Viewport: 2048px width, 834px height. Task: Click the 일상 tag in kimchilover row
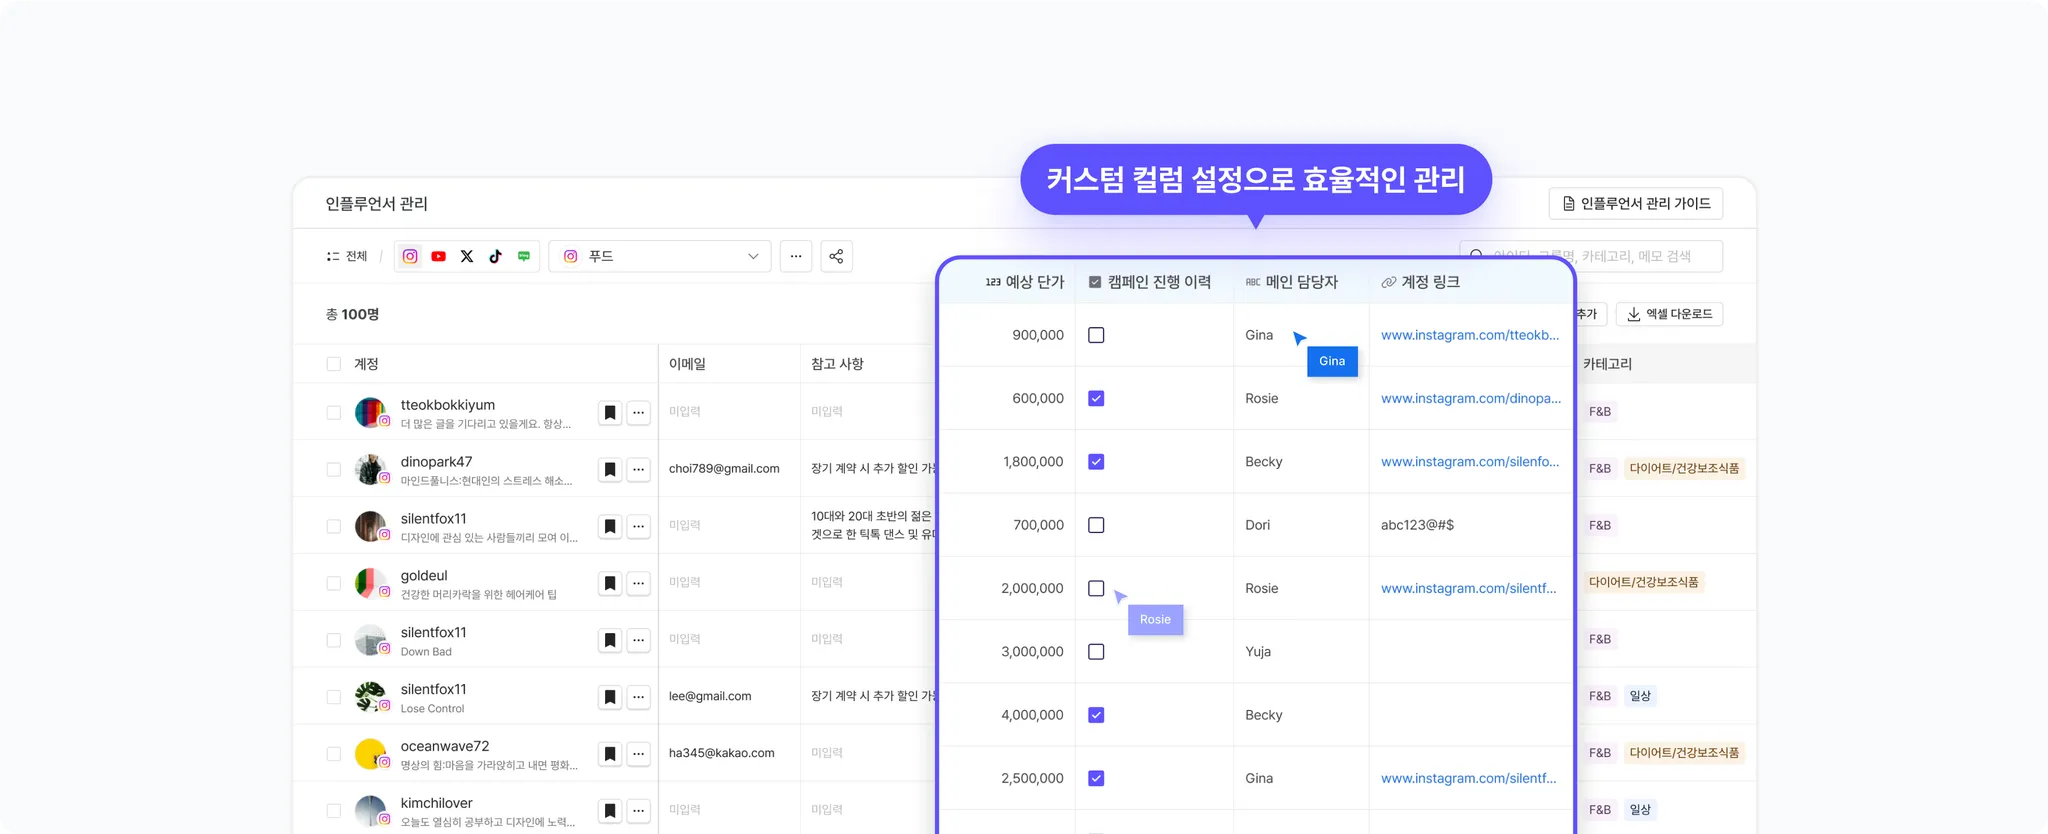1640,810
